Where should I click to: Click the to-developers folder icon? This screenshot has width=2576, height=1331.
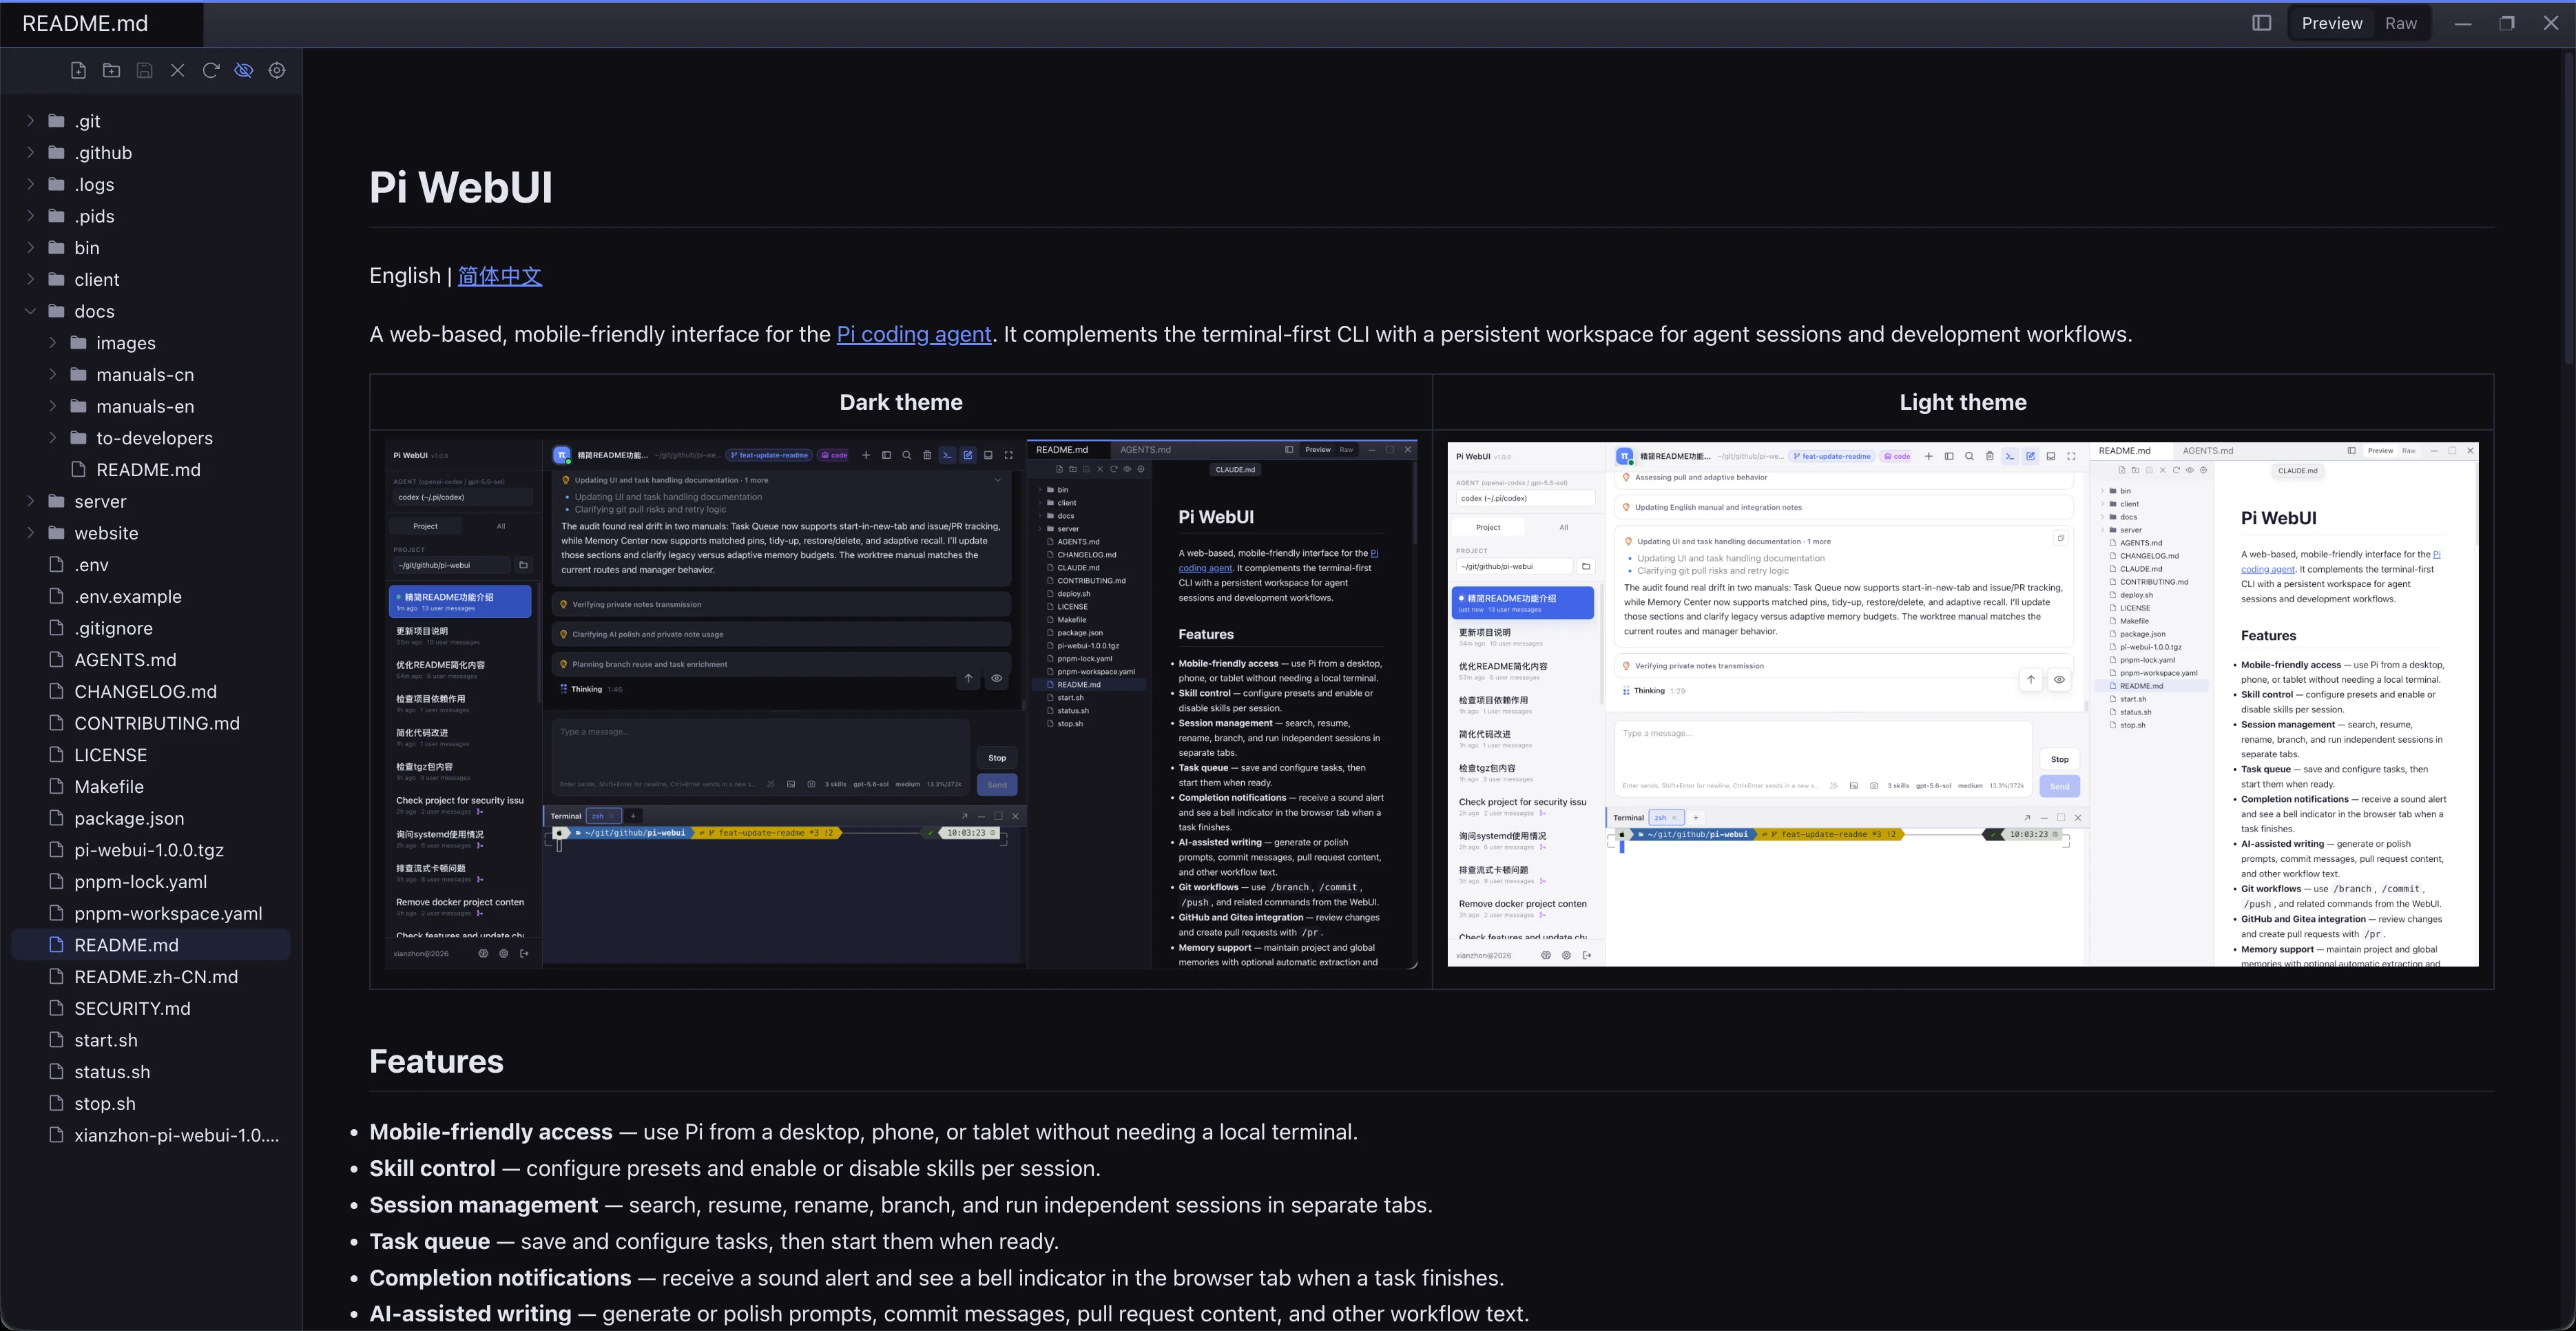pos(79,438)
